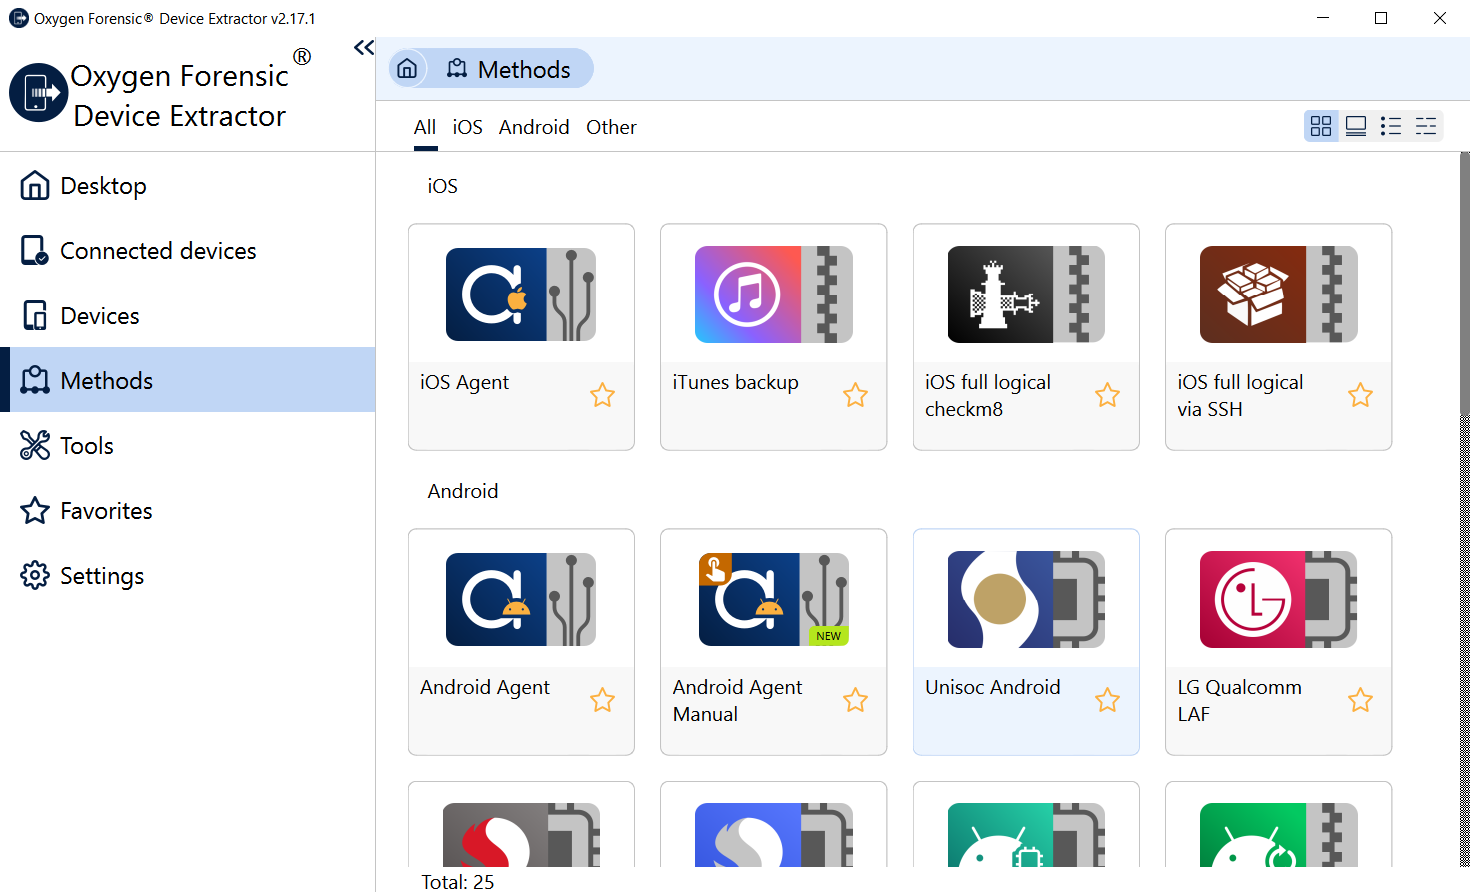1470x892 pixels.
Task: Favorite the Unisoc Android method
Action: click(x=1107, y=700)
